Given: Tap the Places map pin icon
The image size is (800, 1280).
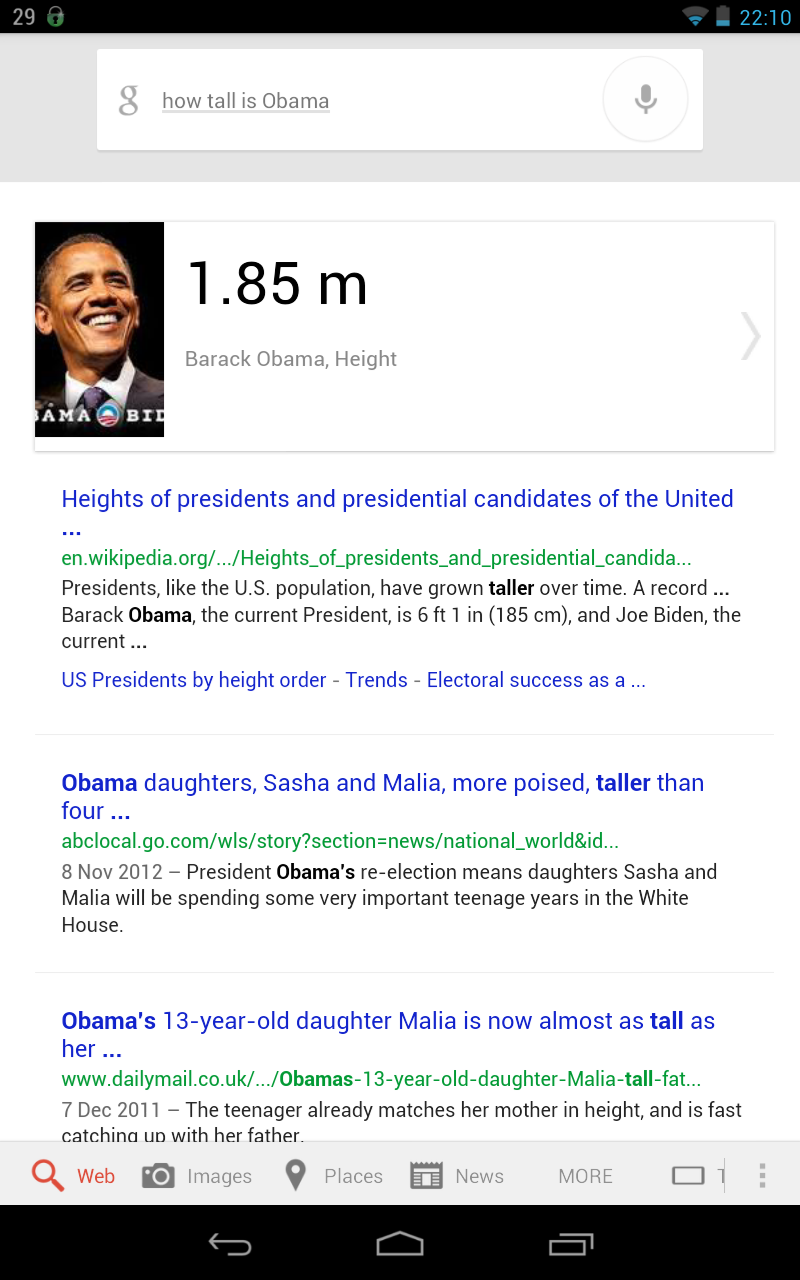Looking at the screenshot, I should click(x=295, y=1175).
